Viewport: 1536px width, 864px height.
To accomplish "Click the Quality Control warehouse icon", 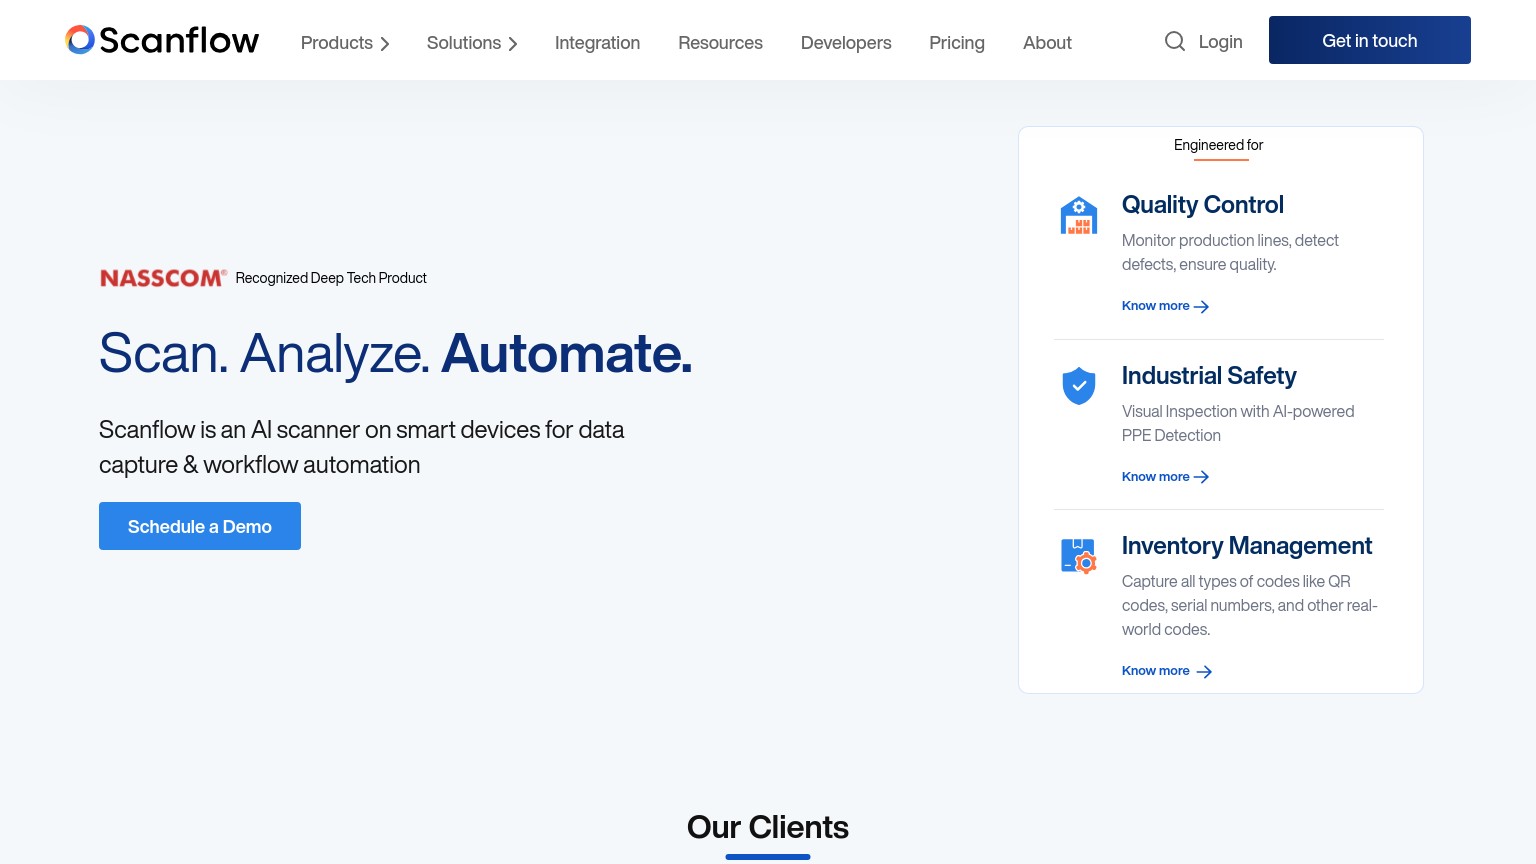I will (x=1078, y=215).
